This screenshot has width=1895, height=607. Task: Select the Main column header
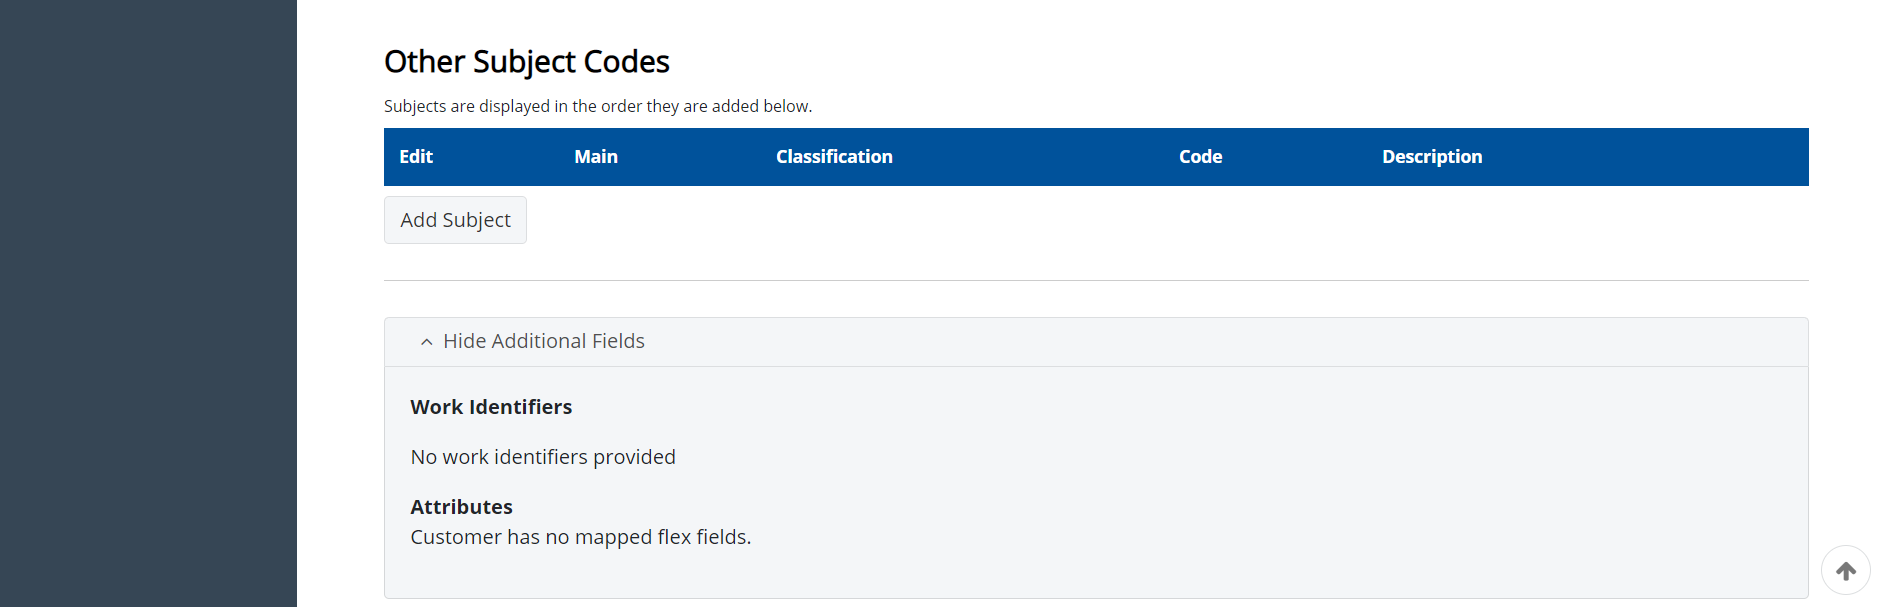(x=596, y=157)
